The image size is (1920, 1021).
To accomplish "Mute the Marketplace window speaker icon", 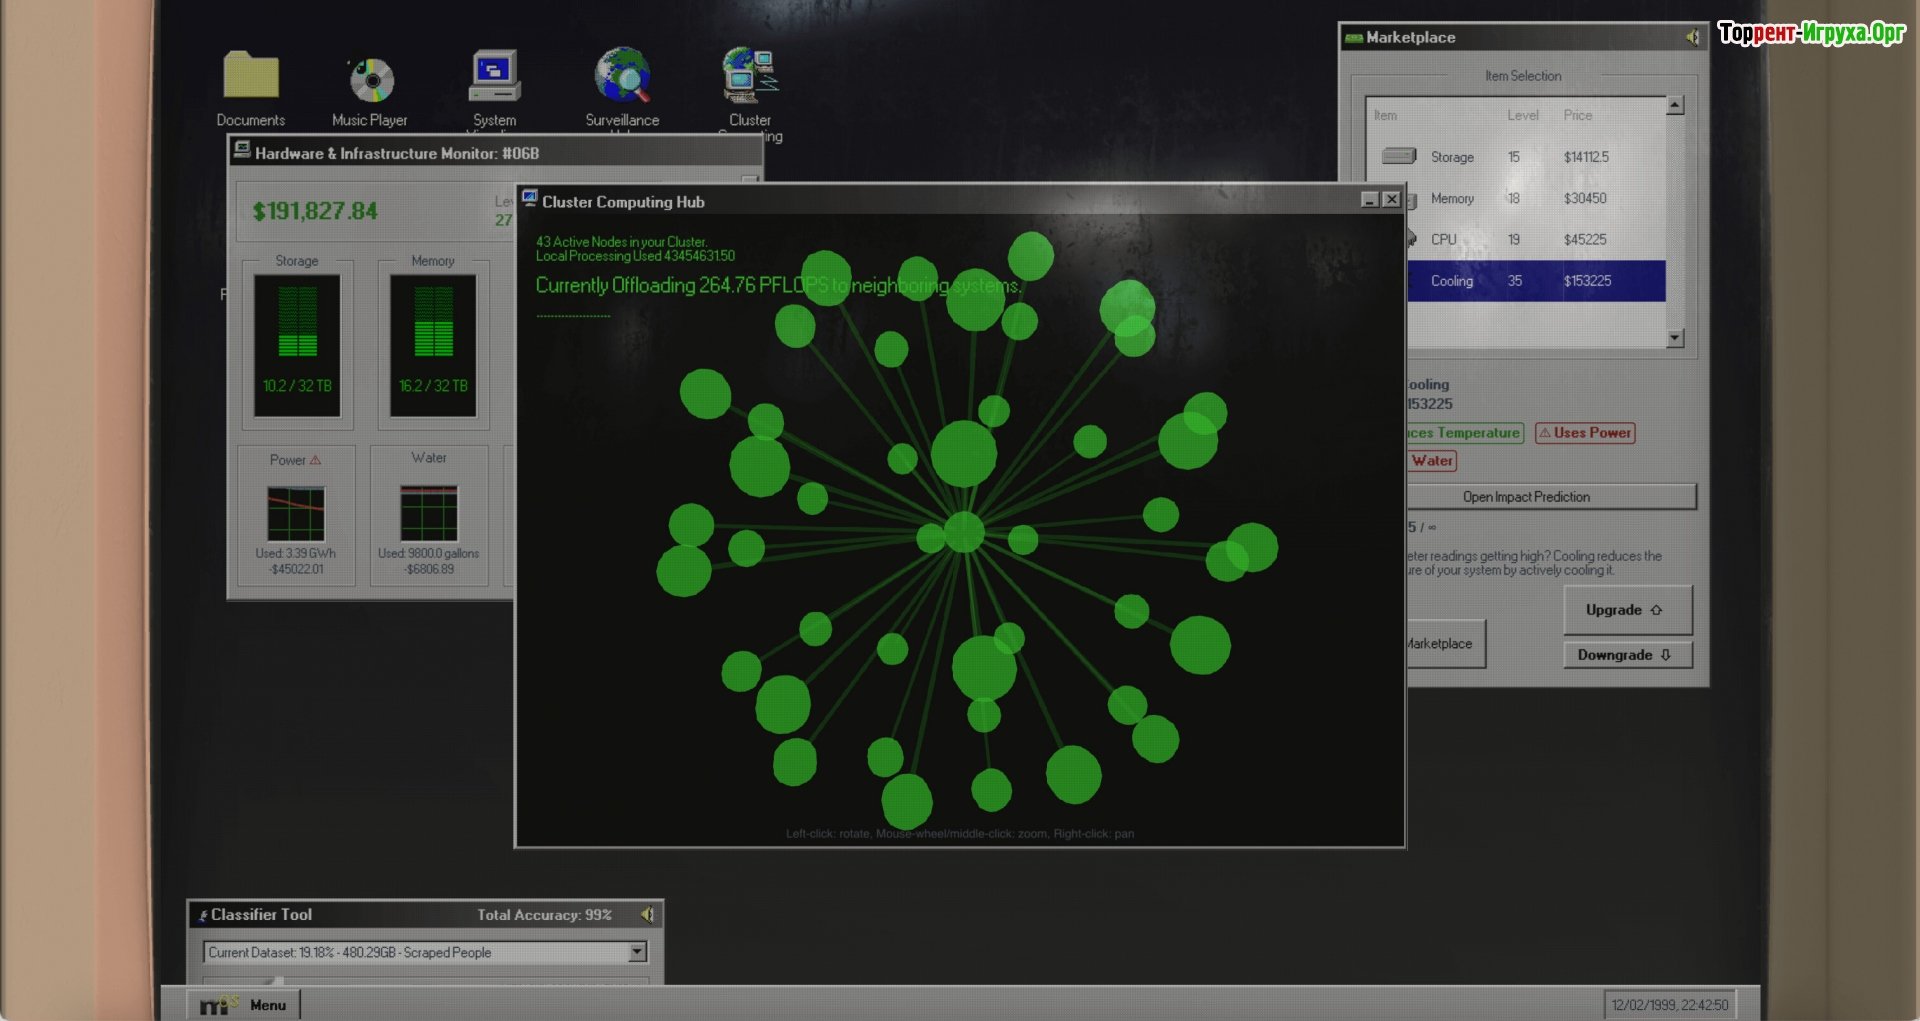I will pos(1692,37).
